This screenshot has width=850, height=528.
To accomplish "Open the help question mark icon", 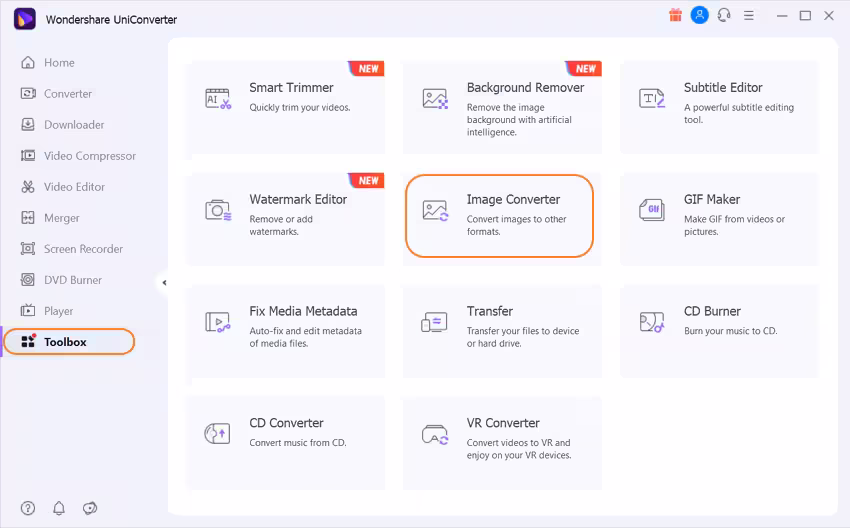I will click(28, 508).
